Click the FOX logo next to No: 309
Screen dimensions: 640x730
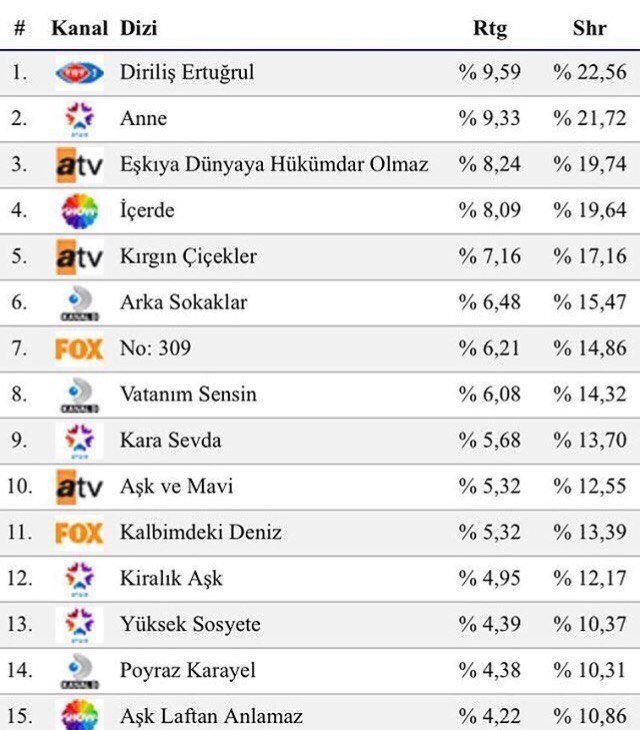pyautogui.click(x=79, y=349)
